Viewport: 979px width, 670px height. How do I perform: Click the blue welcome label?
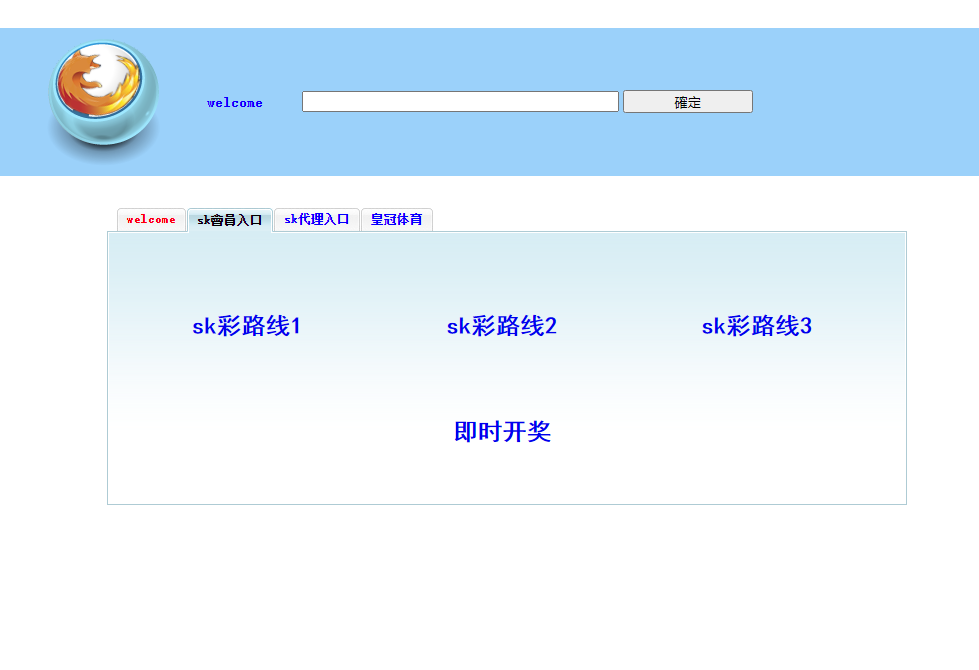[233, 102]
